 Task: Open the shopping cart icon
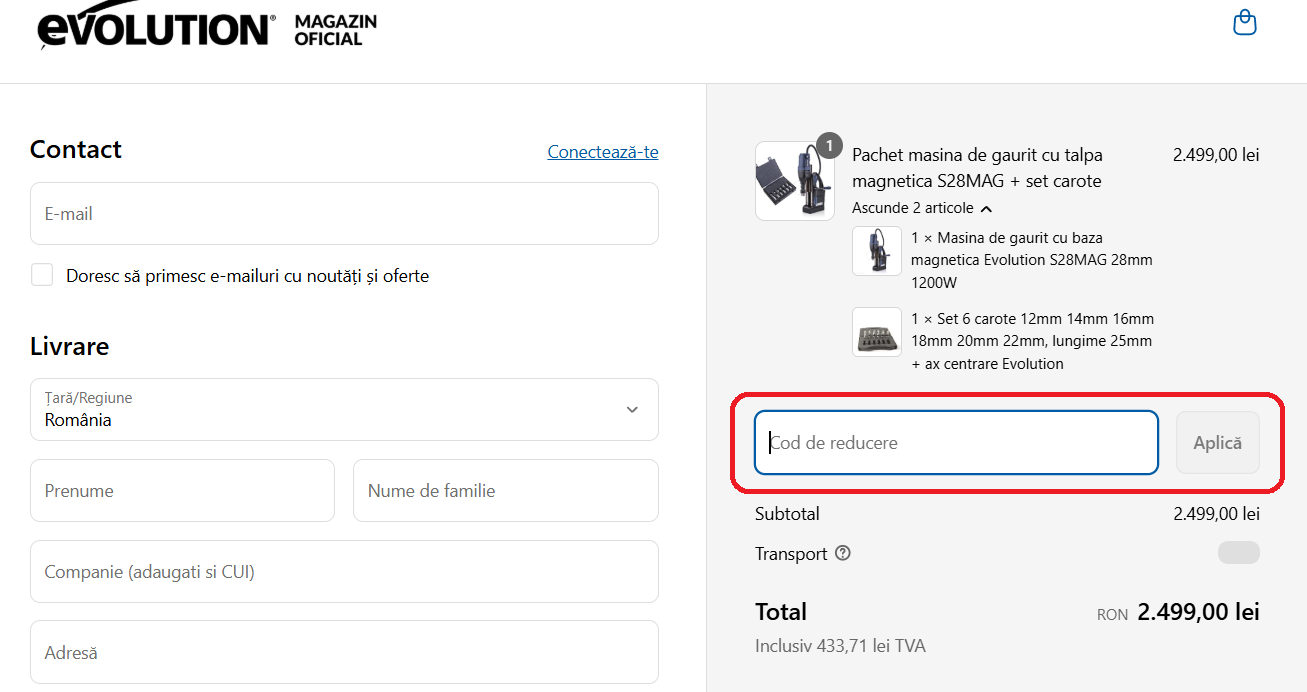[x=1244, y=21]
